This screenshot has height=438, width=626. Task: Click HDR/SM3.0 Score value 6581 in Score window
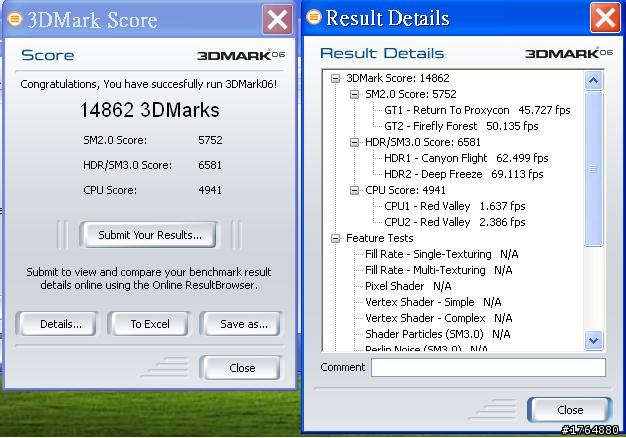[x=210, y=165]
